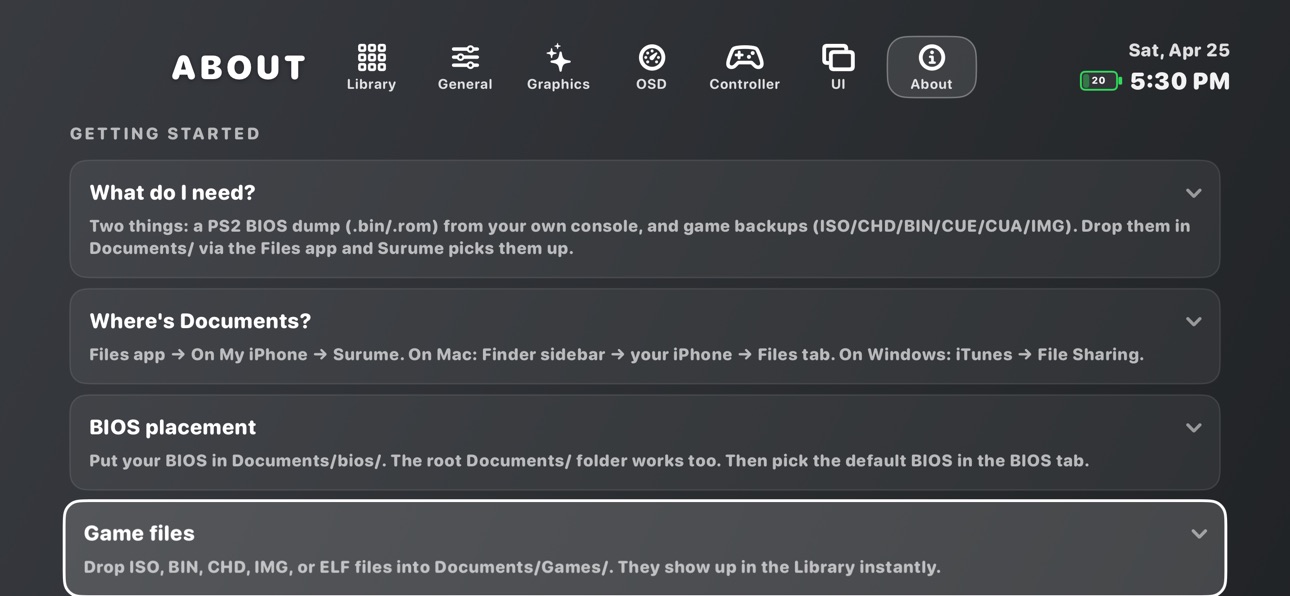The height and width of the screenshot is (596, 1290).
Task: Click the Documents/Games/ instructions text
Action: (x=512, y=567)
